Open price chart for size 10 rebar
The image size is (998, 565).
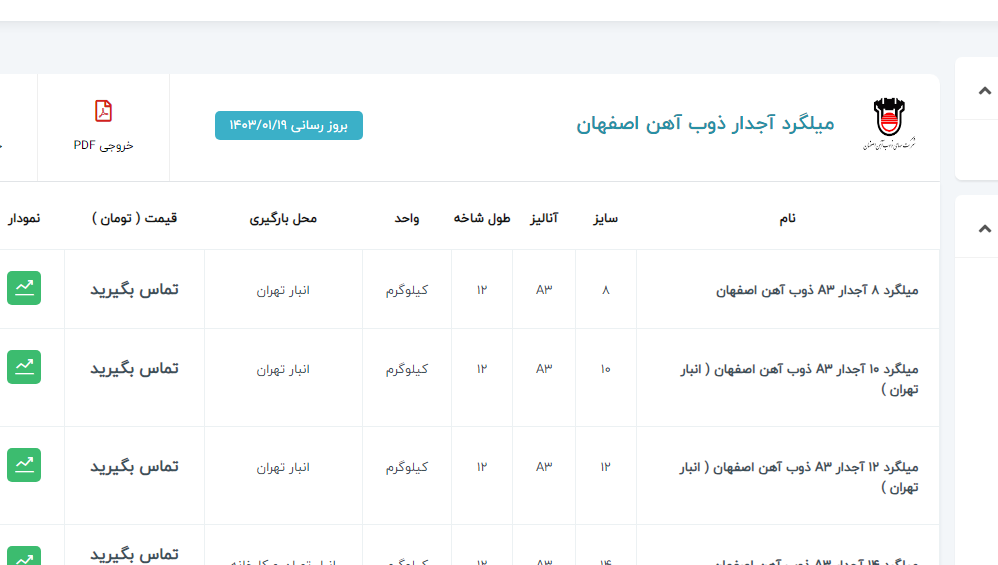(x=24, y=367)
